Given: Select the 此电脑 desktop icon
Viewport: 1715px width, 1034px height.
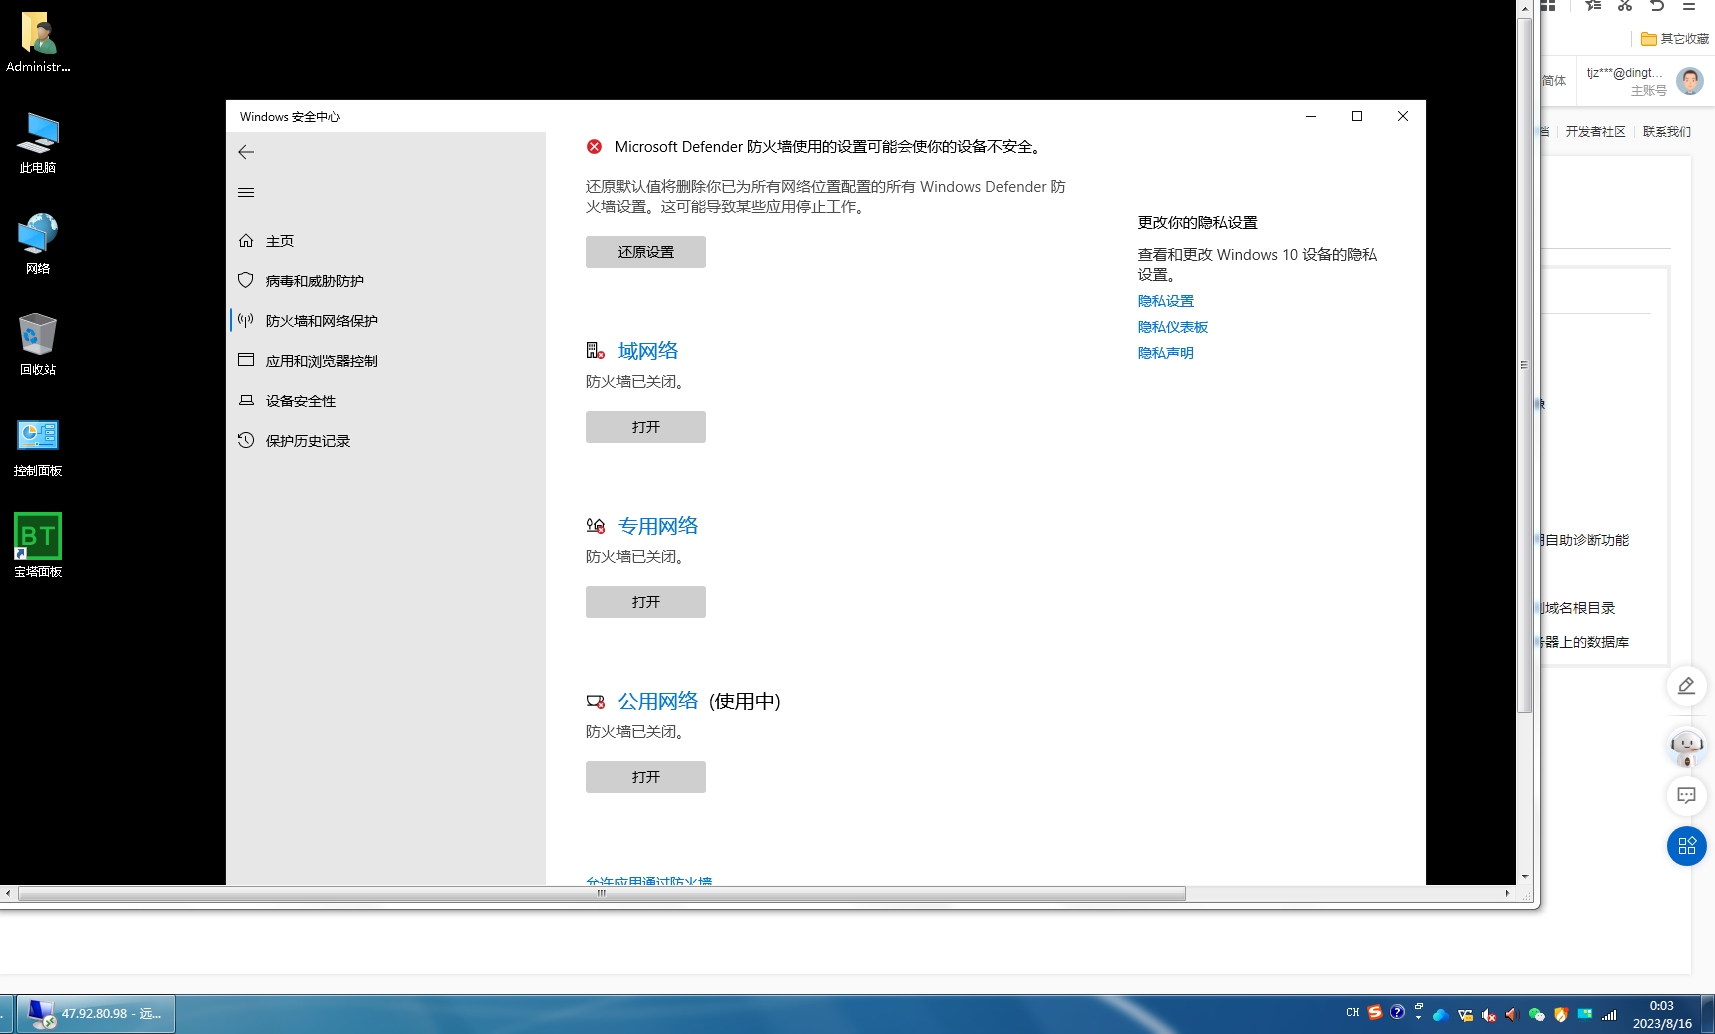Looking at the screenshot, I should (38, 143).
